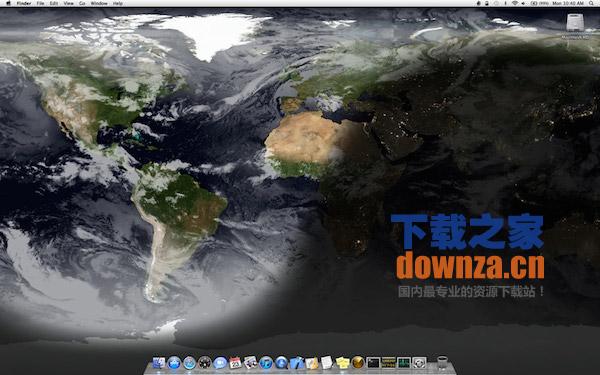Open the Go menu

pos(82,3)
